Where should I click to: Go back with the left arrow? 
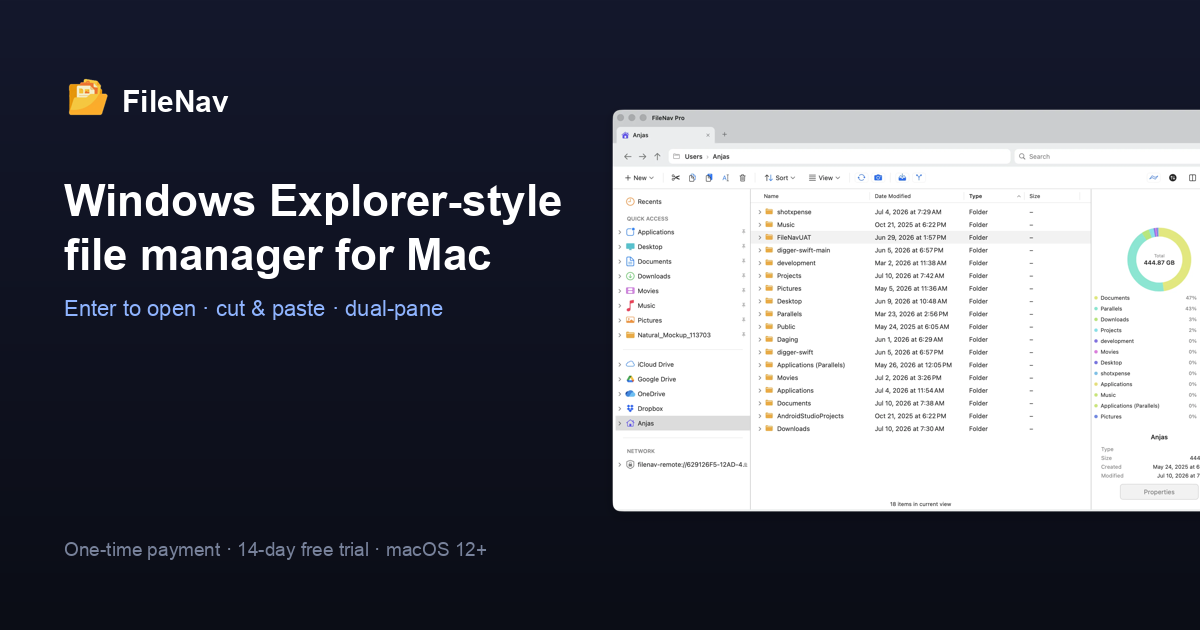[x=628, y=156]
